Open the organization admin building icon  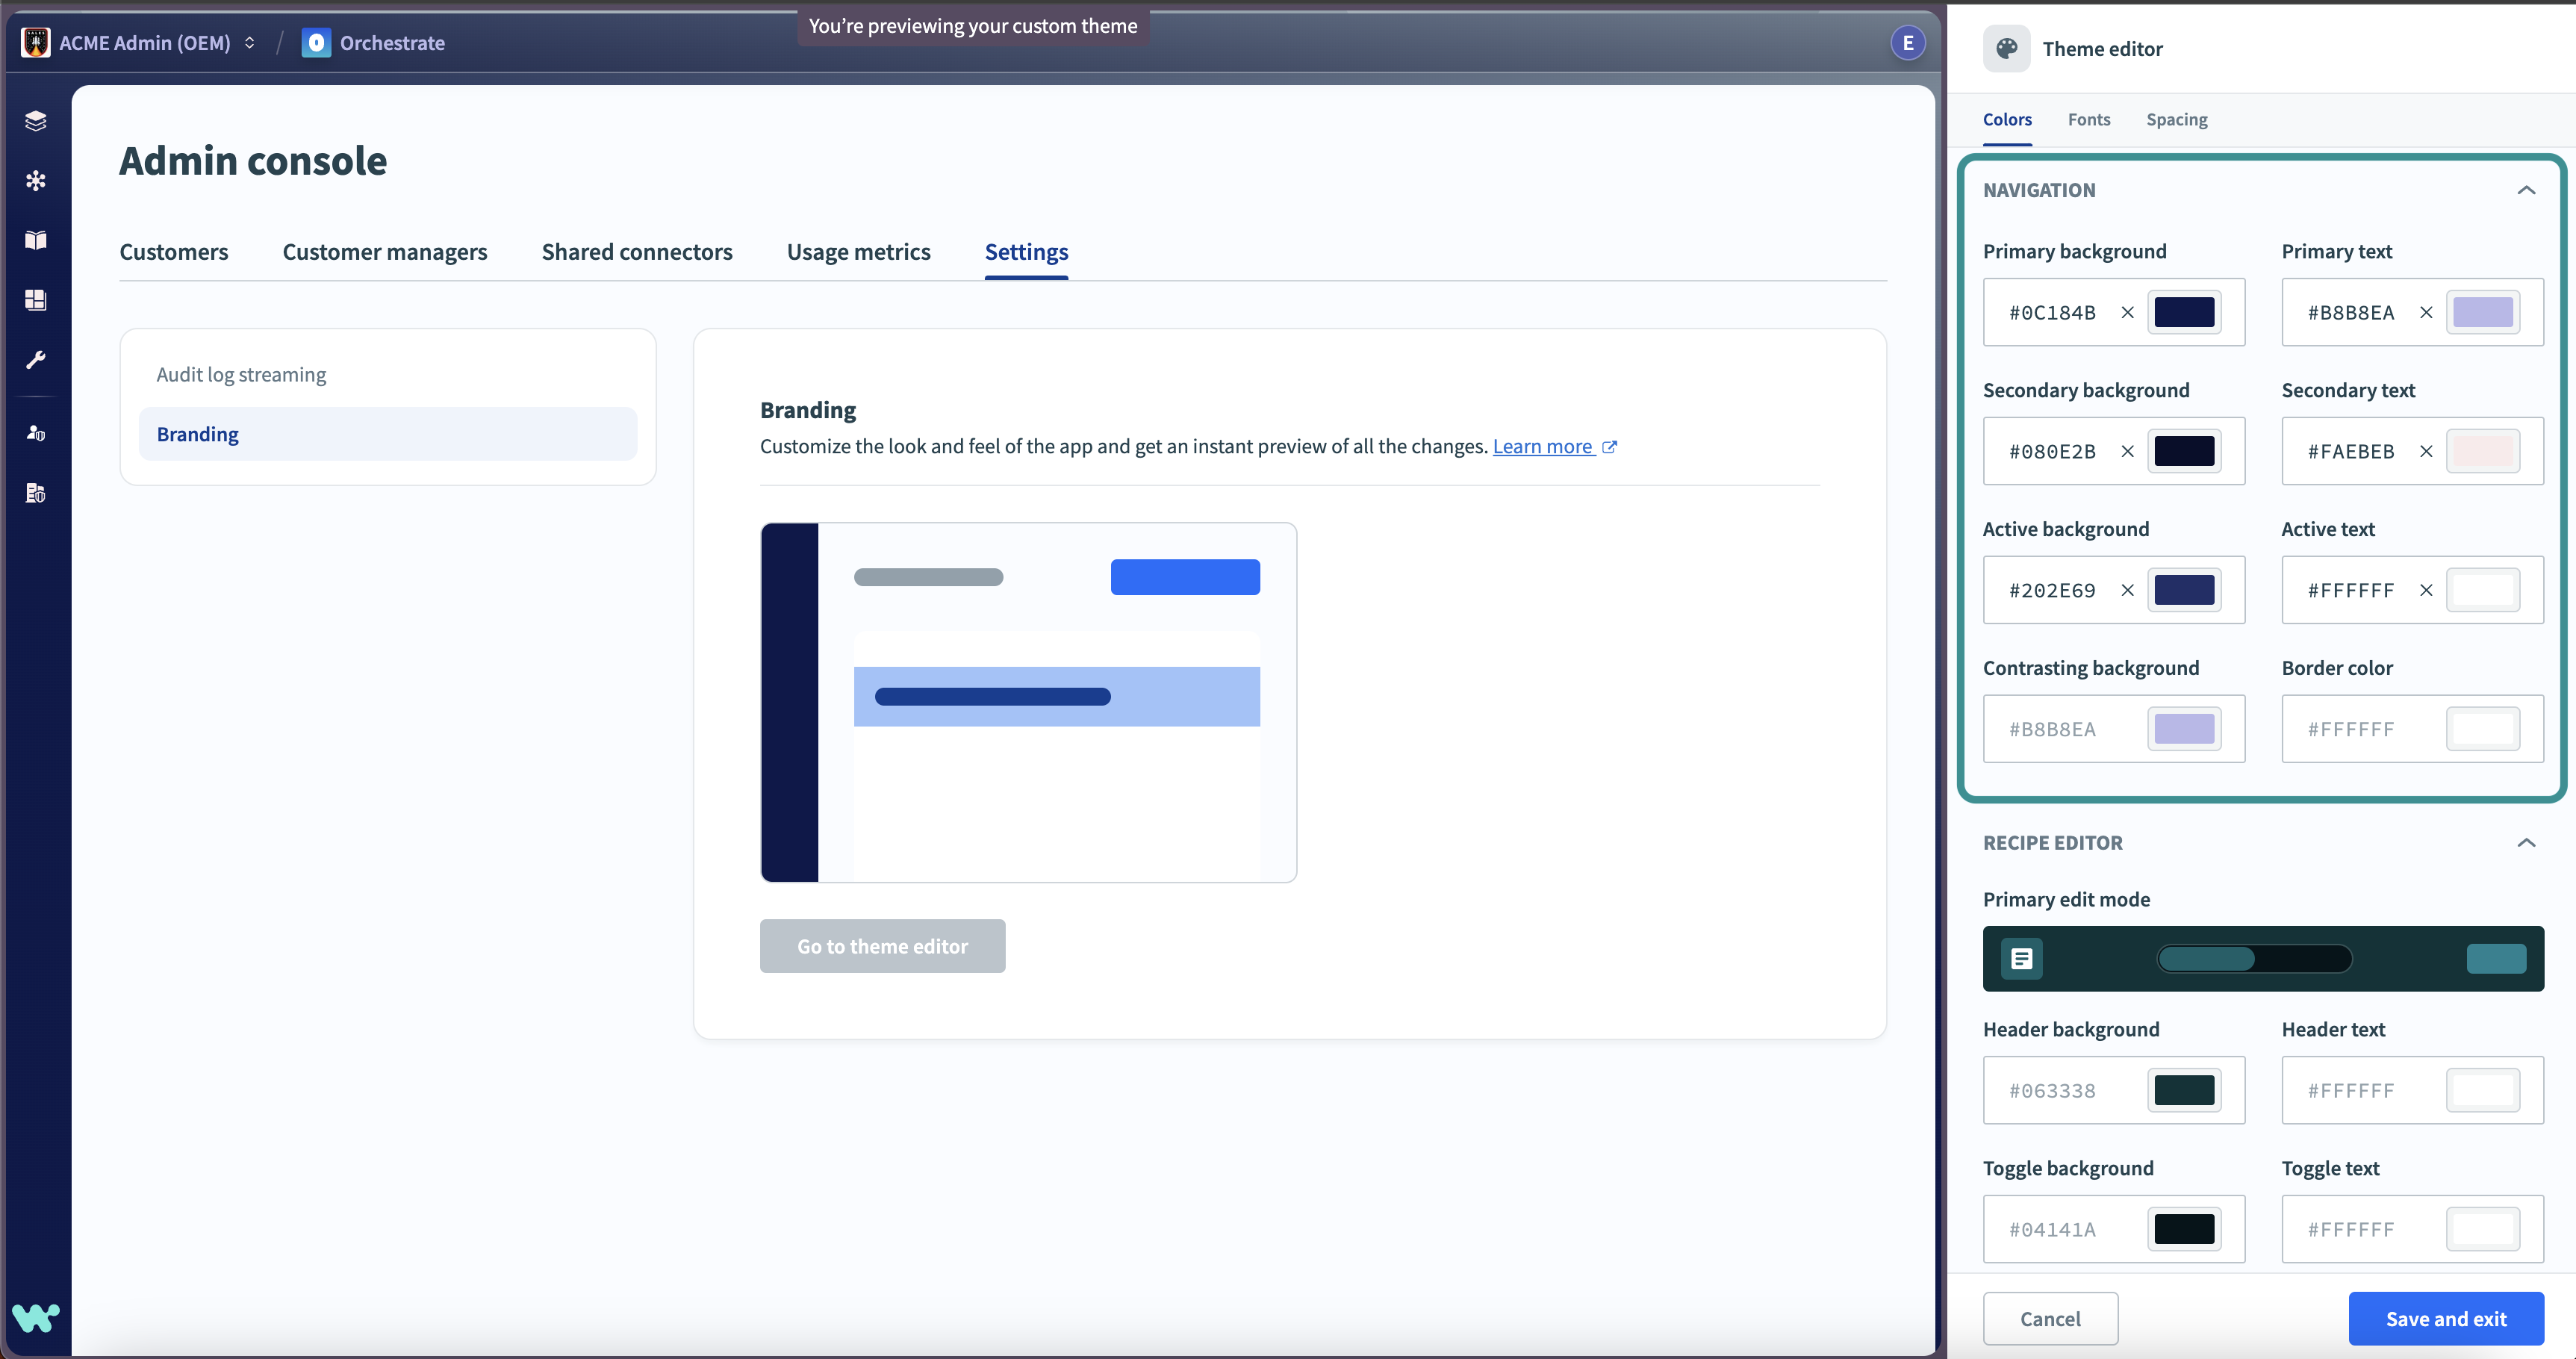click(36, 492)
